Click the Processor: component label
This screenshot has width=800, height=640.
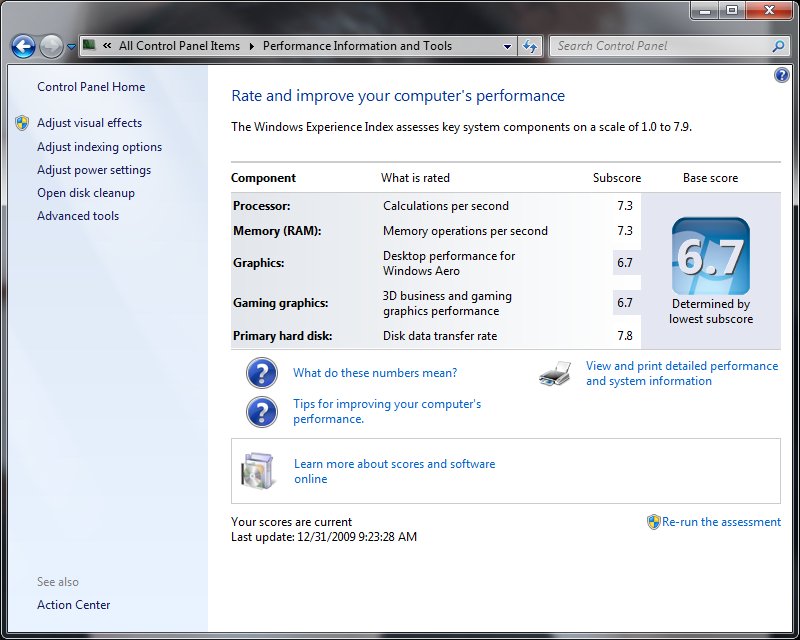coord(262,206)
